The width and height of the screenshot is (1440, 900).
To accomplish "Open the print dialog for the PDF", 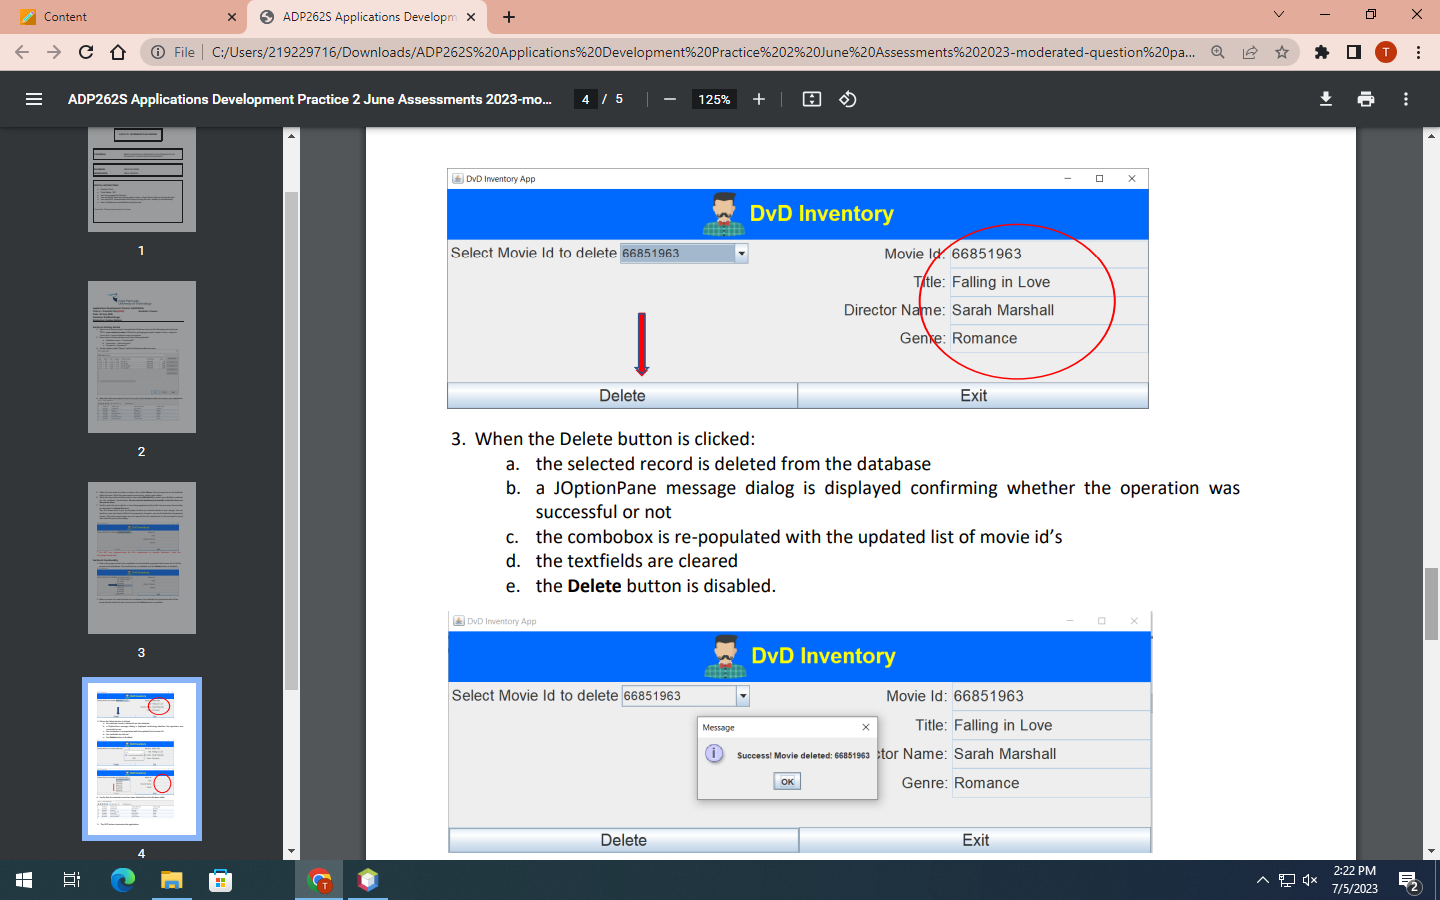I will [1366, 99].
